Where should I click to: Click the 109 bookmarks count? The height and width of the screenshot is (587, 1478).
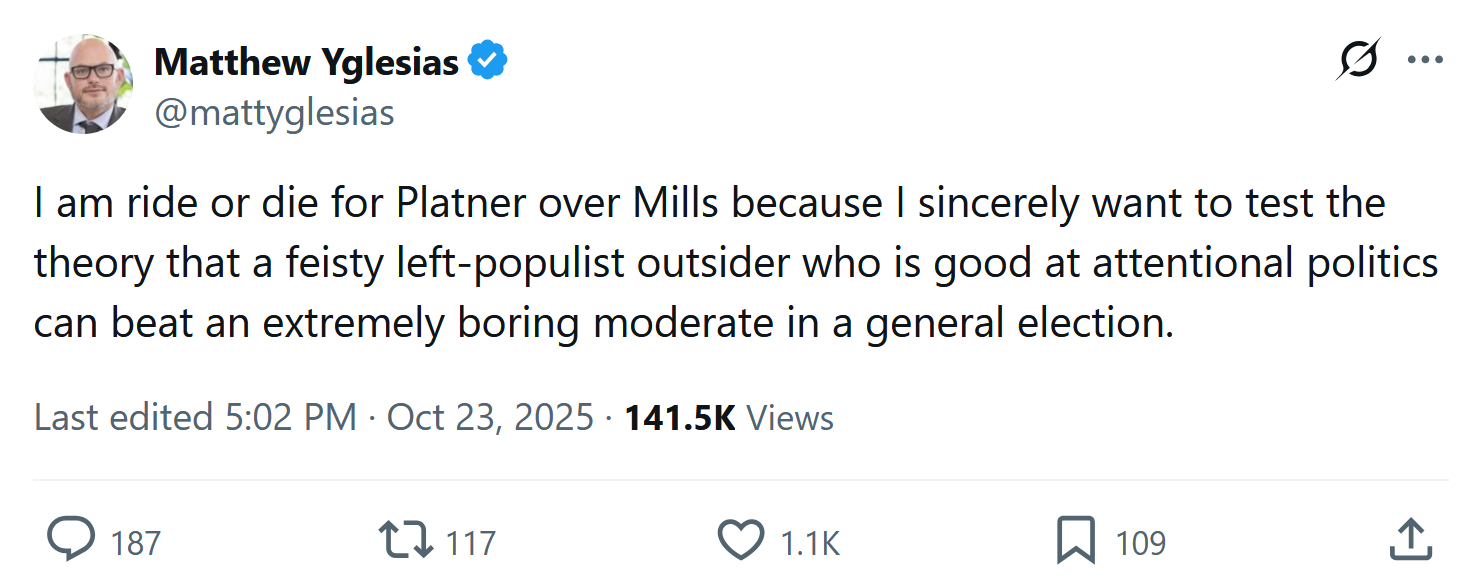pyautogui.click(x=1140, y=543)
